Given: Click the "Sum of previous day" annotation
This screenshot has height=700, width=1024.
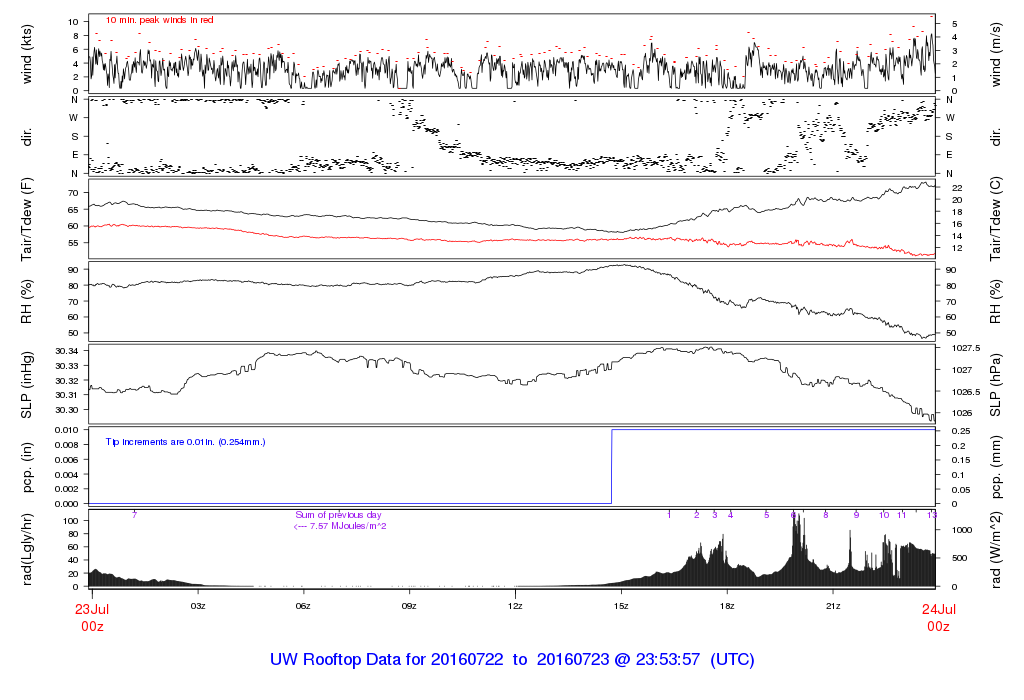Looking at the screenshot, I should click(x=338, y=515).
